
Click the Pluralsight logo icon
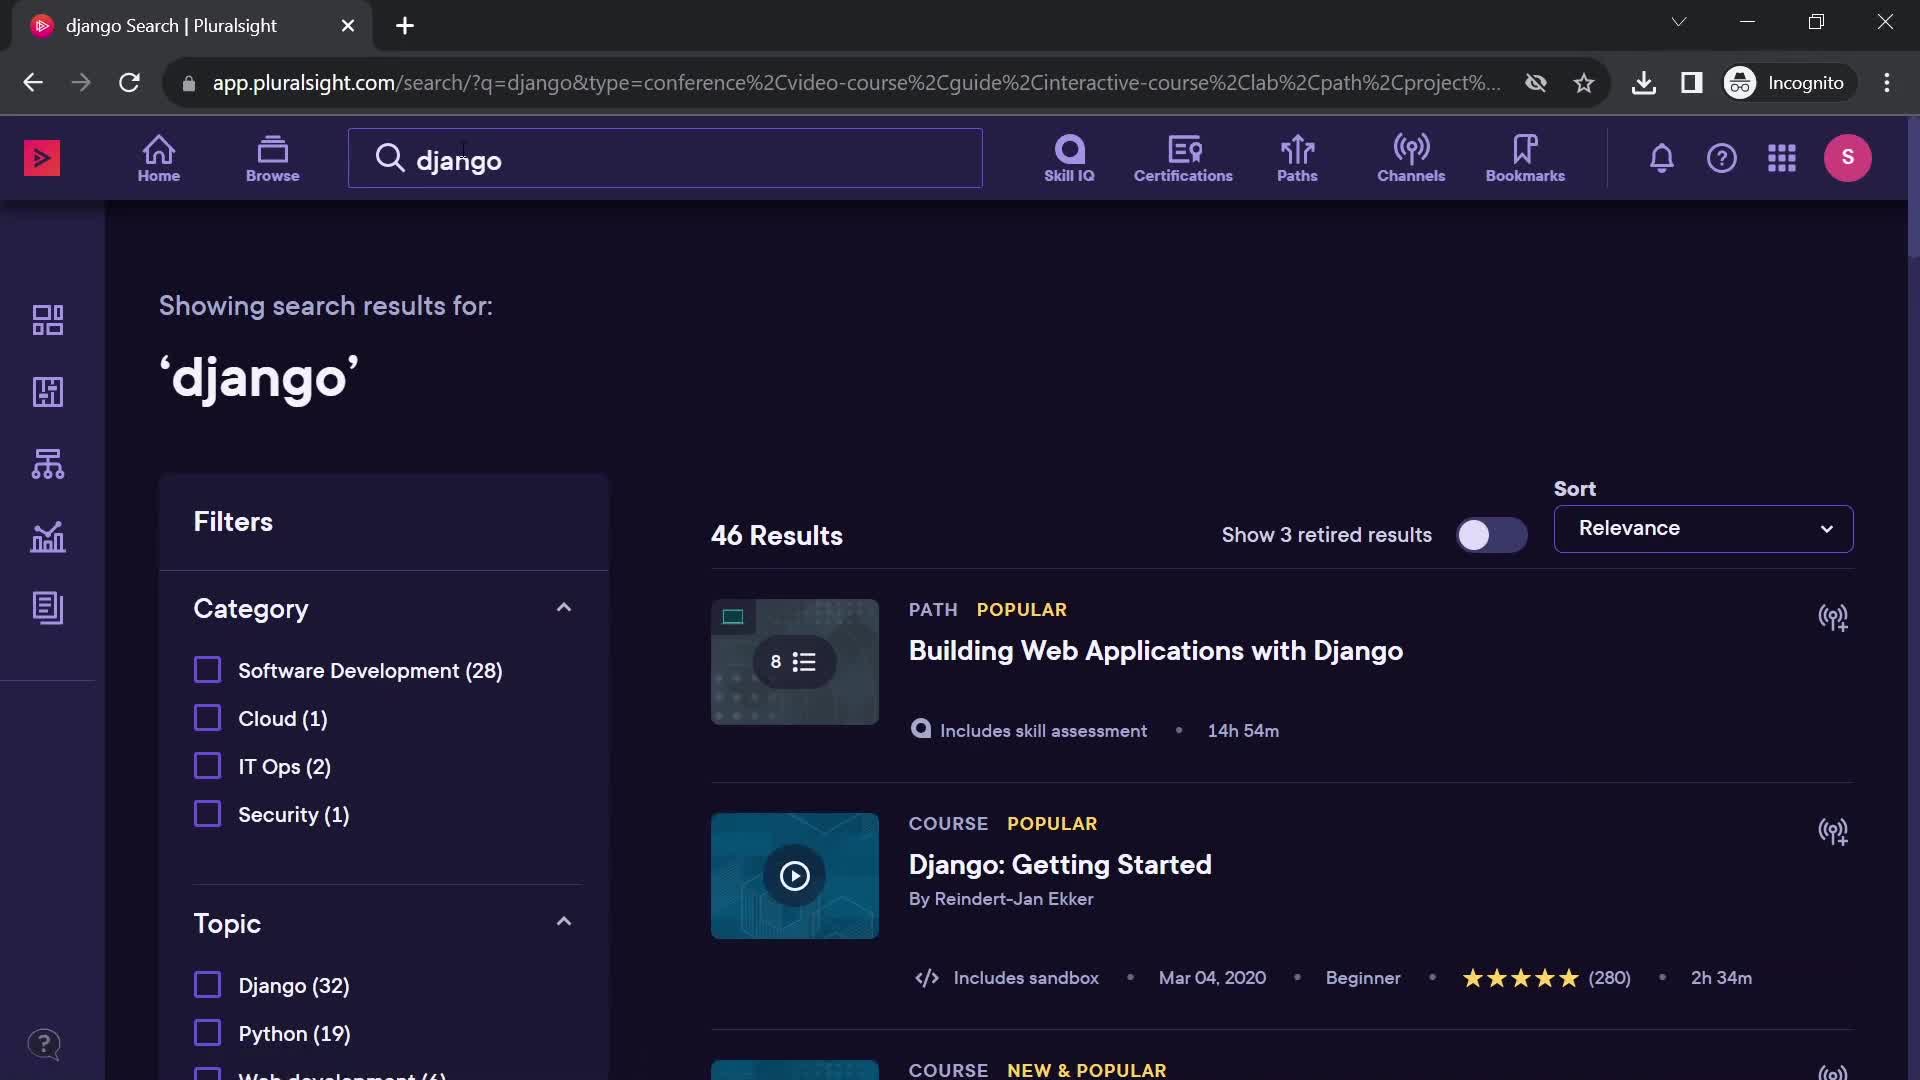coord(42,158)
